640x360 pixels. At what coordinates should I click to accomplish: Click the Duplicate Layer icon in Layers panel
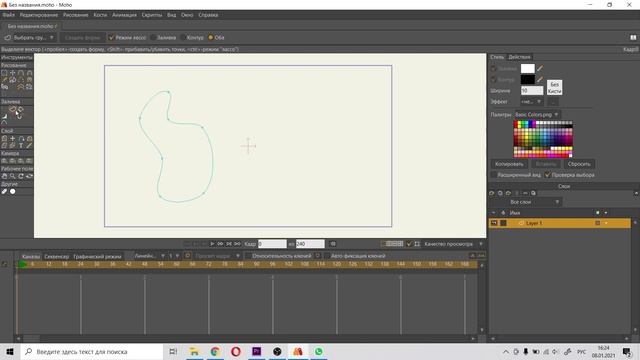pos(500,193)
